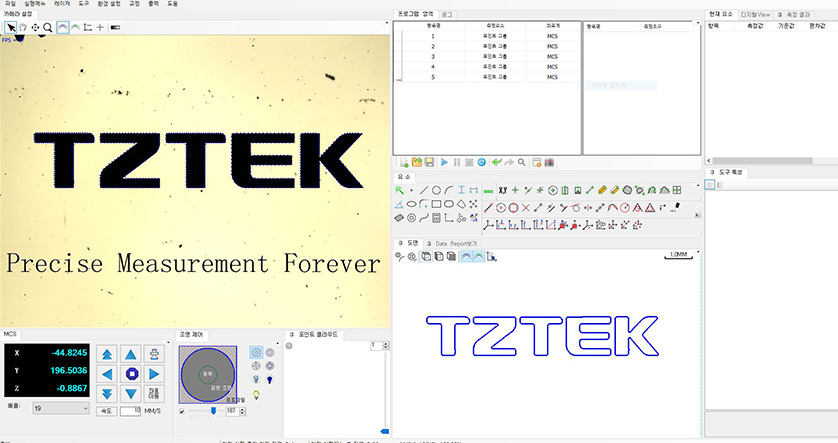Select the circle element tool
Screen dimensions: 838x443
436,190
